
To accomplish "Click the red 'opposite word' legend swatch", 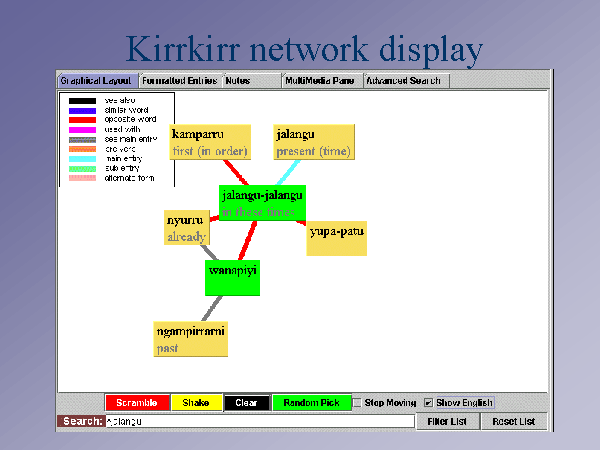I will tap(80, 119).
